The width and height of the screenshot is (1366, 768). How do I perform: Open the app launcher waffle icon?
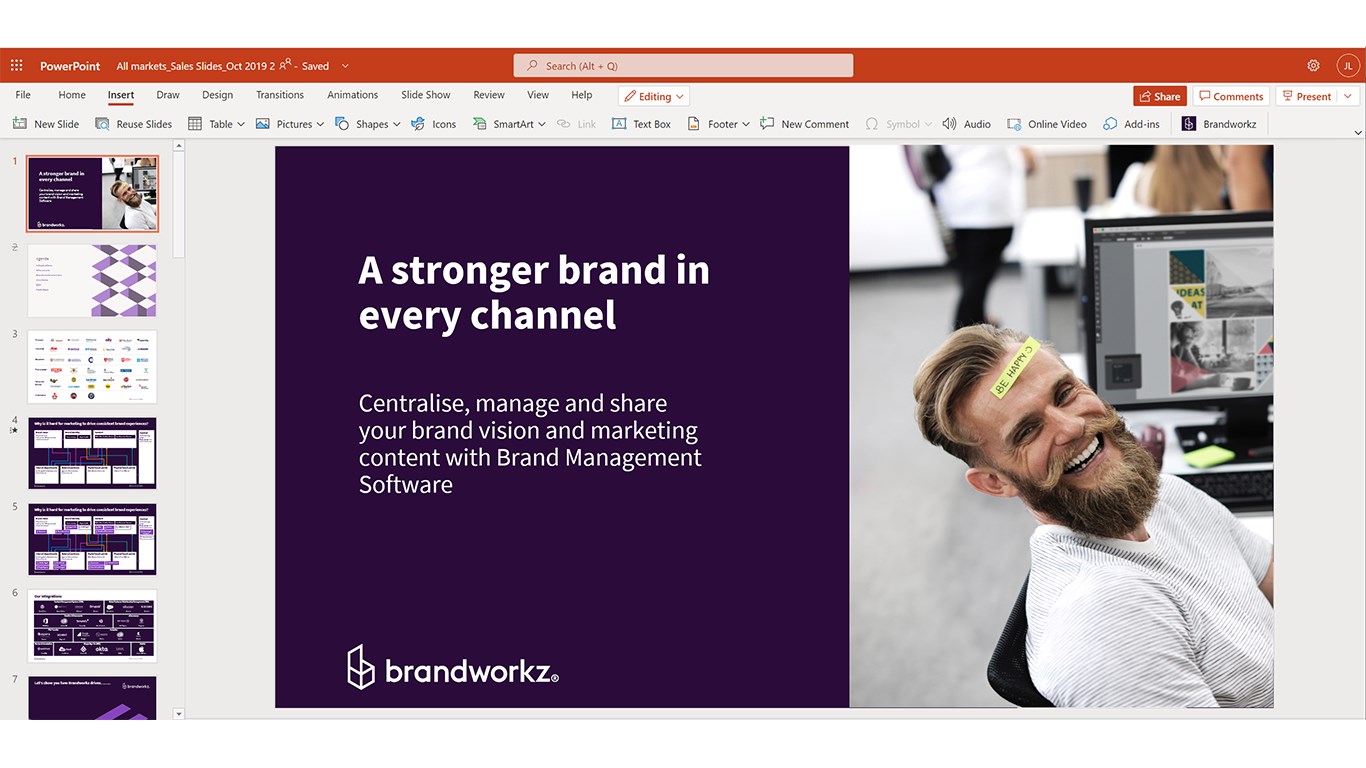[16, 66]
